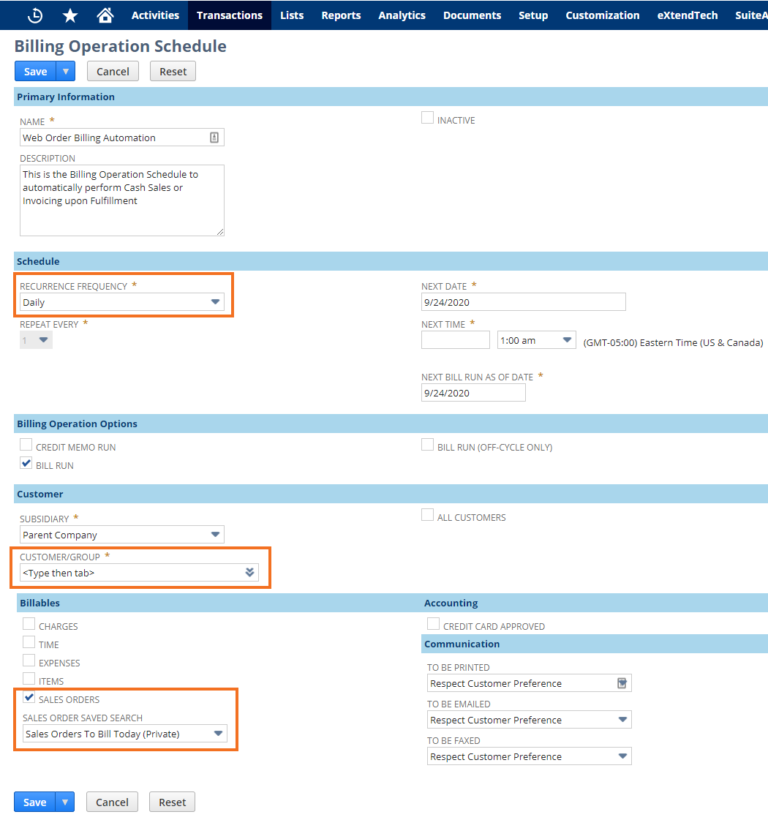The image size is (768, 820).
Task: Expand the Subsidiary dropdown
Action: pos(215,534)
